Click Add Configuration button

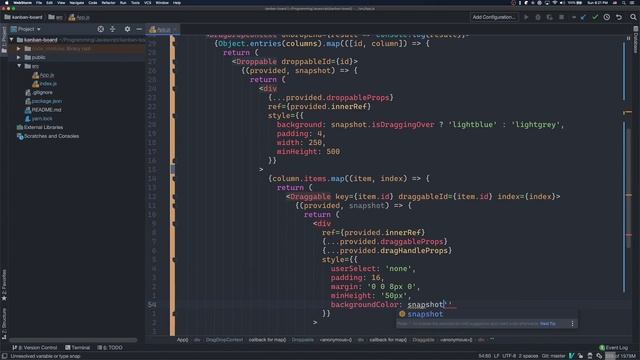click(x=494, y=17)
